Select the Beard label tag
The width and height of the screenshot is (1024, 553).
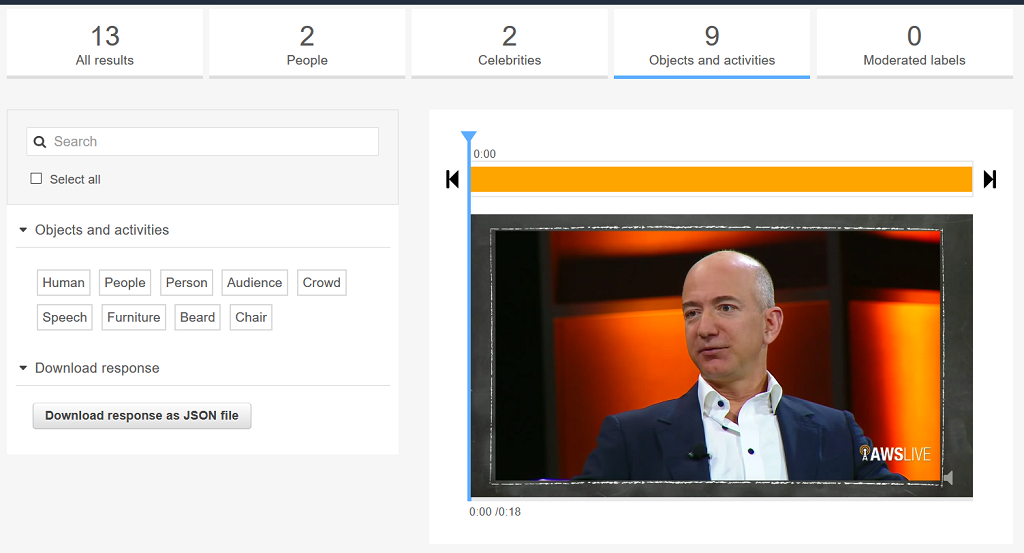pos(197,317)
